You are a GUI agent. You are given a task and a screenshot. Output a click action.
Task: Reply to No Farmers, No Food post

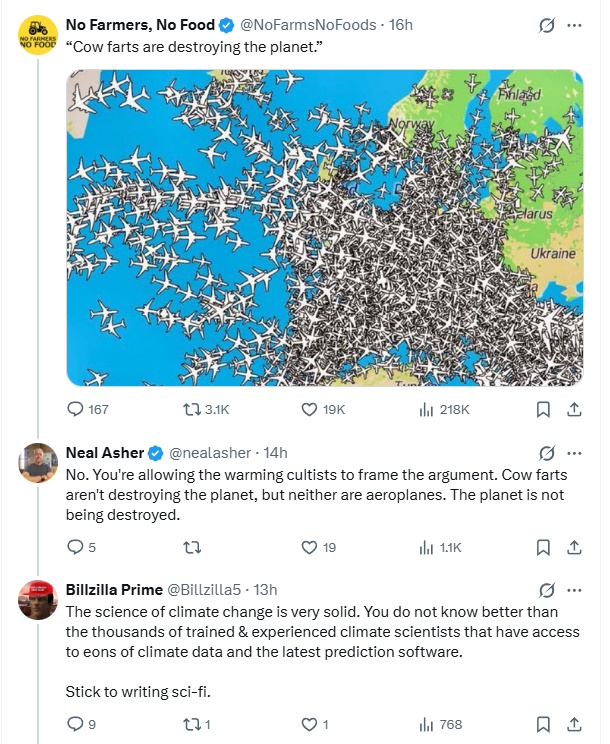tap(75, 409)
